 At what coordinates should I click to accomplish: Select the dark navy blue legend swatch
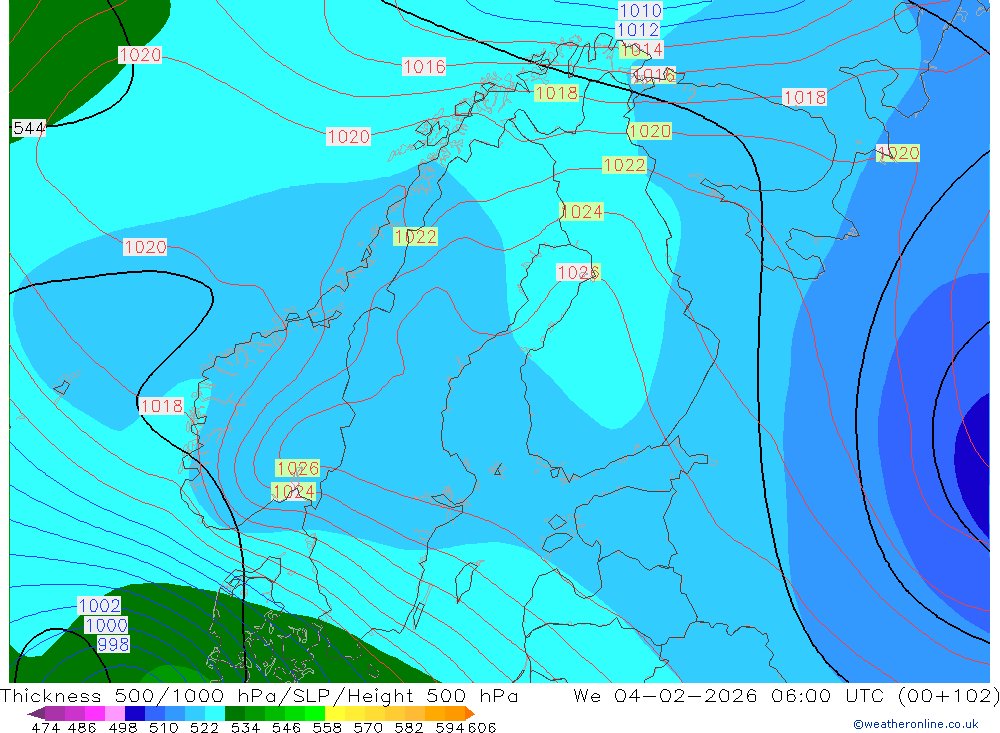[x=135, y=713]
